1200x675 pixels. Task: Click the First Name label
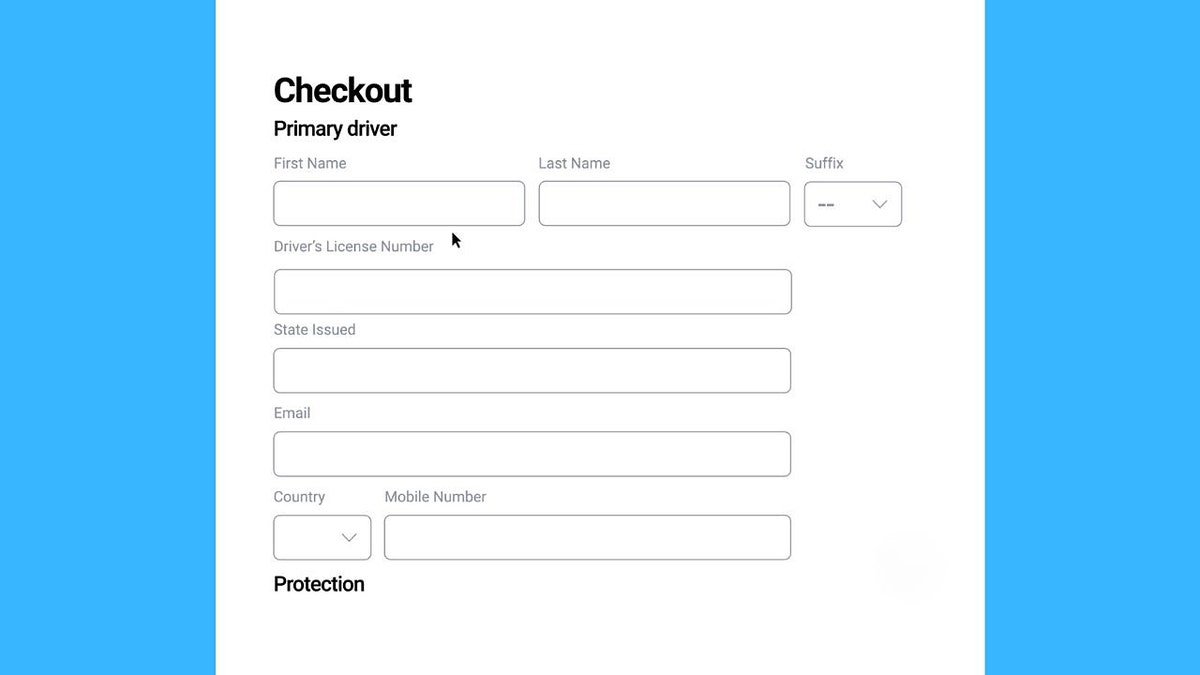(x=309, y=163)
